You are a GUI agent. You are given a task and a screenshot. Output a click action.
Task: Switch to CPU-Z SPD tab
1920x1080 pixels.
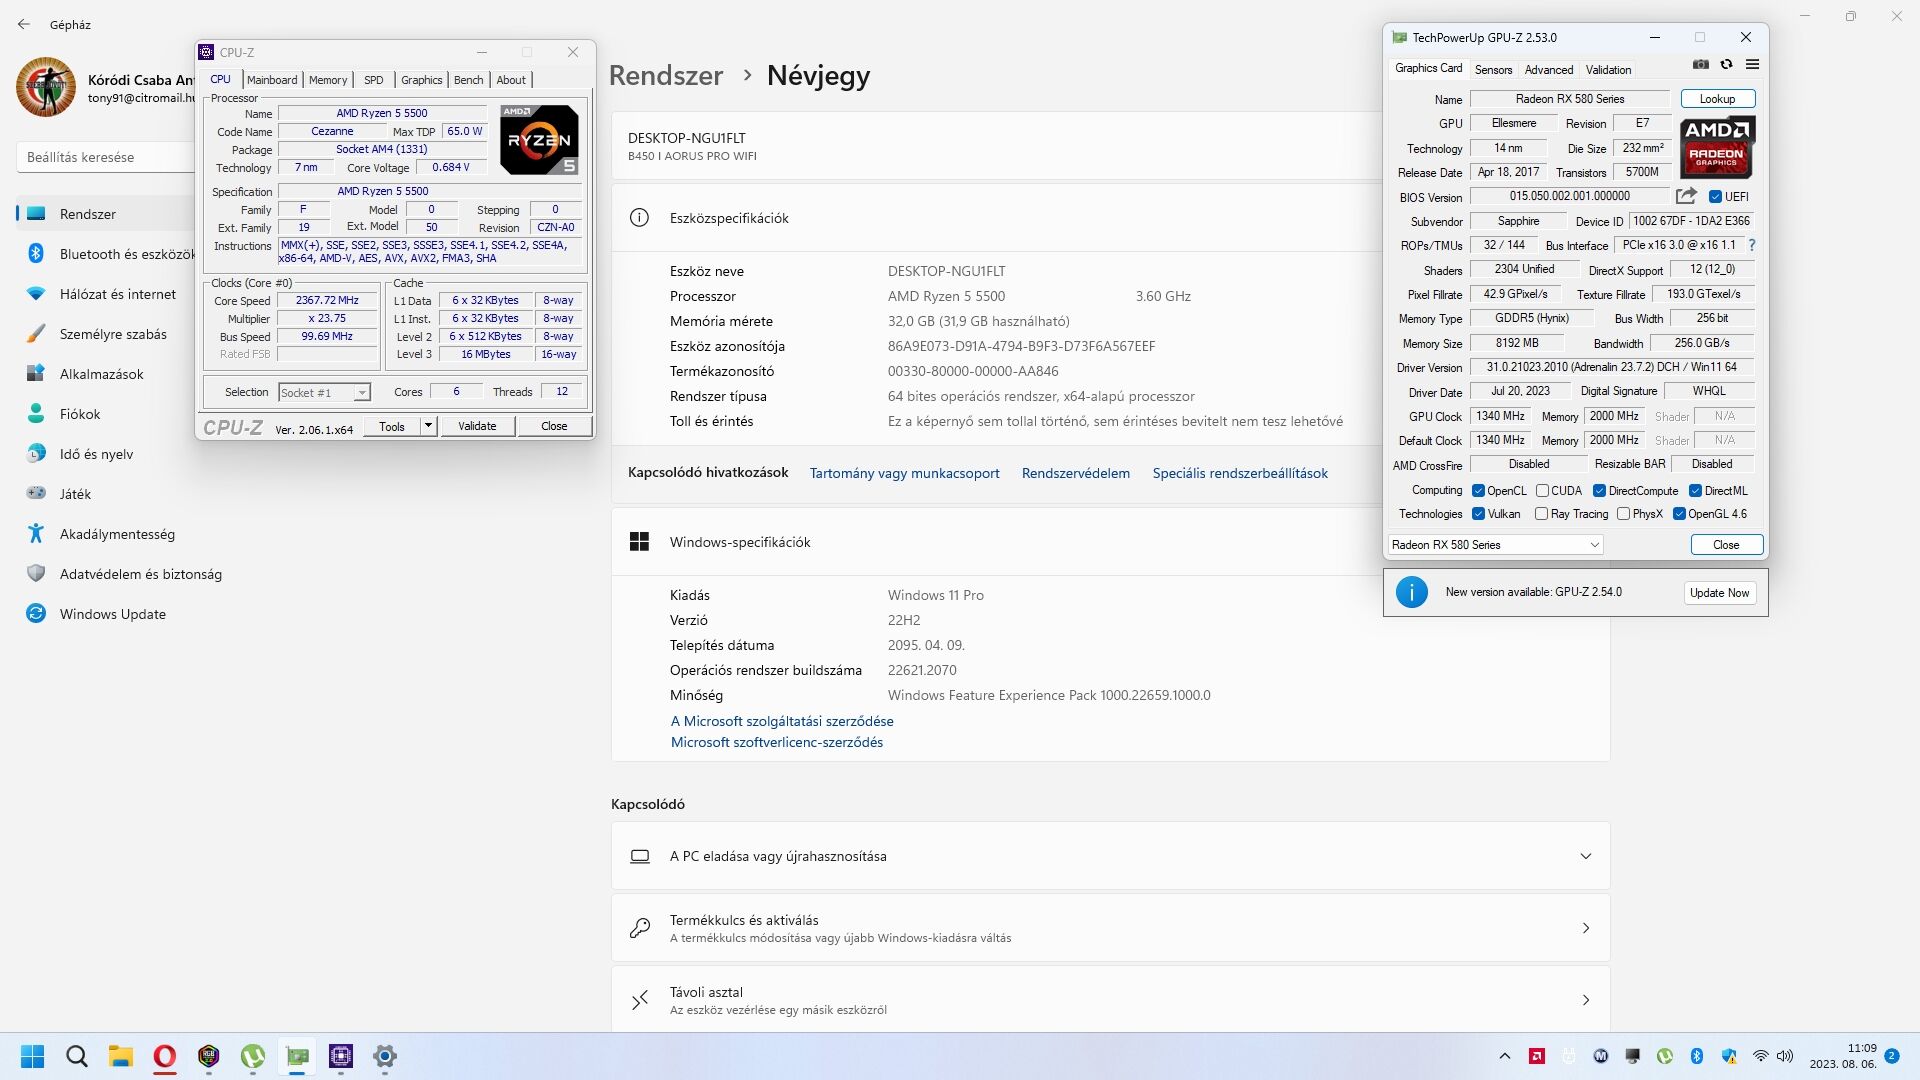tap(374, 80)
